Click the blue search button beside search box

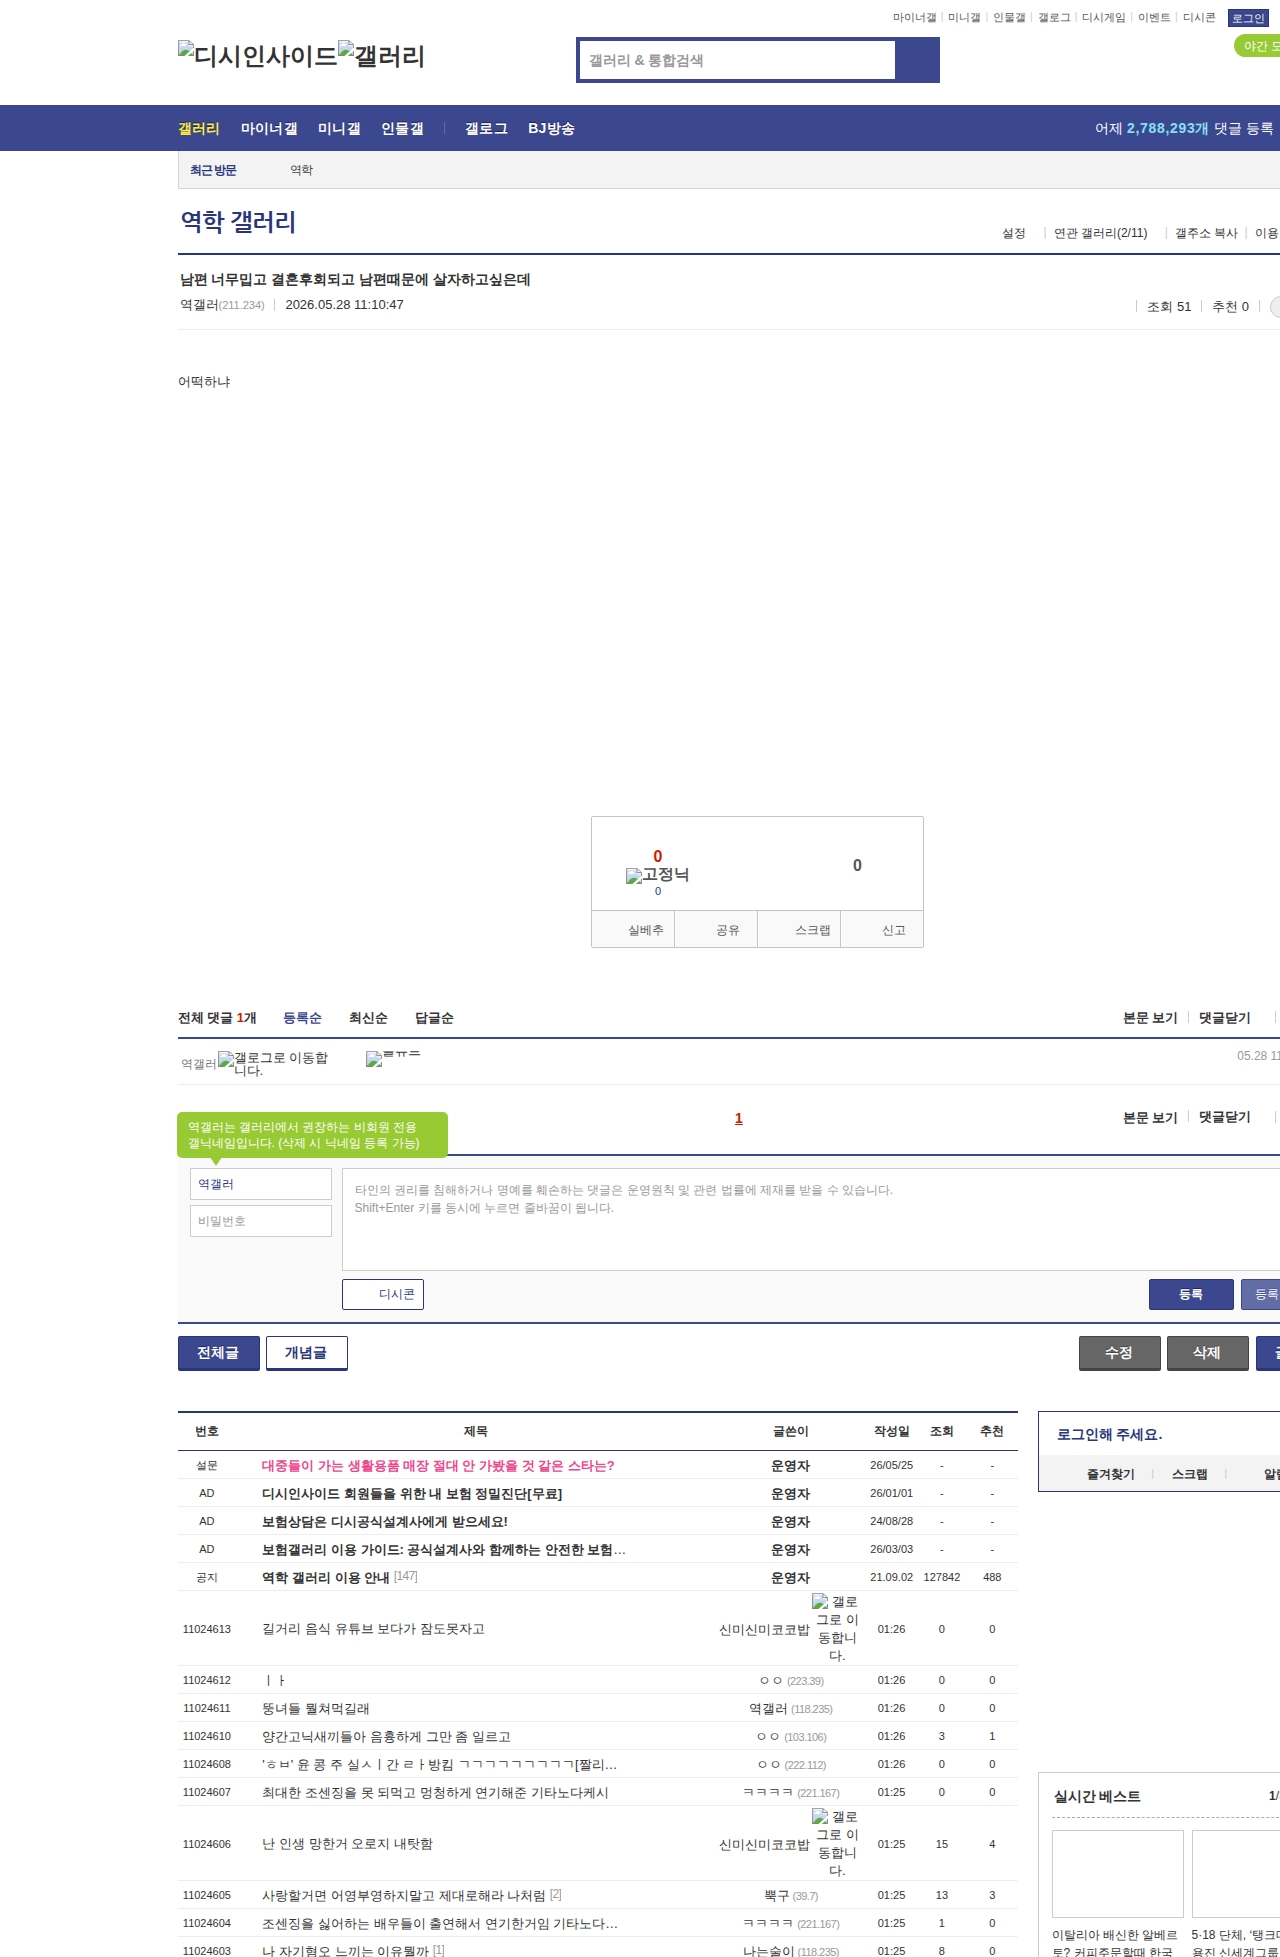tap(917, 60)
